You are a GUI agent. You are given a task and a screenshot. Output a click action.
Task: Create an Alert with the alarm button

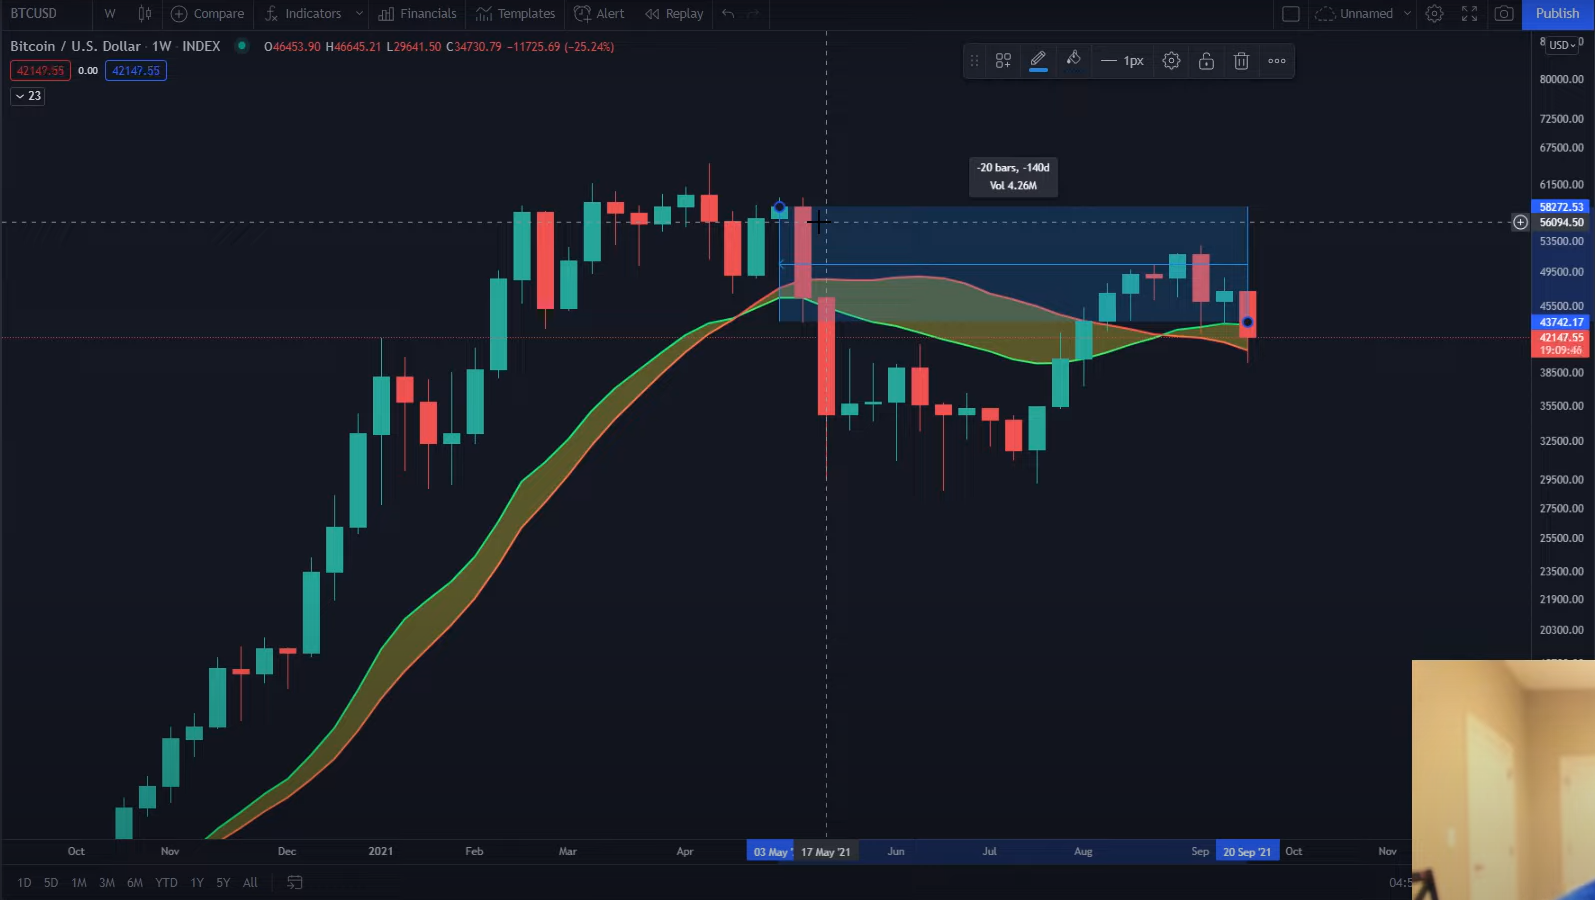click(x=599, y=14)
